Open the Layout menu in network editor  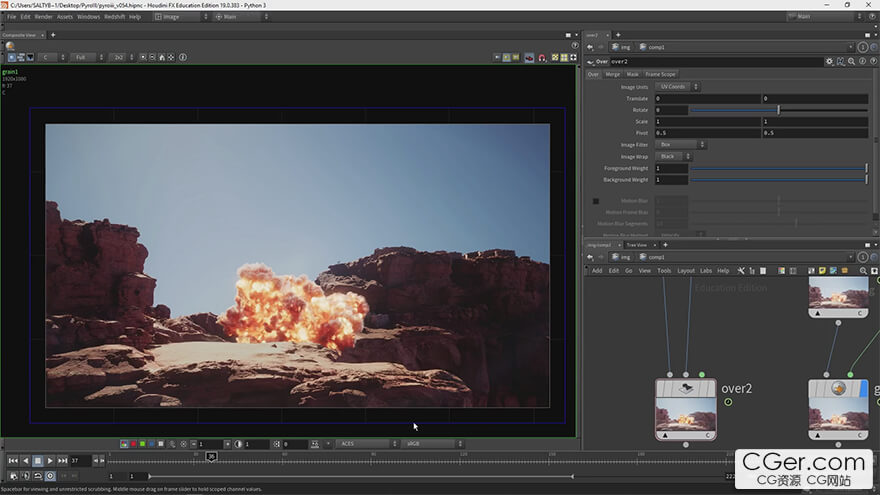[686, 270]
